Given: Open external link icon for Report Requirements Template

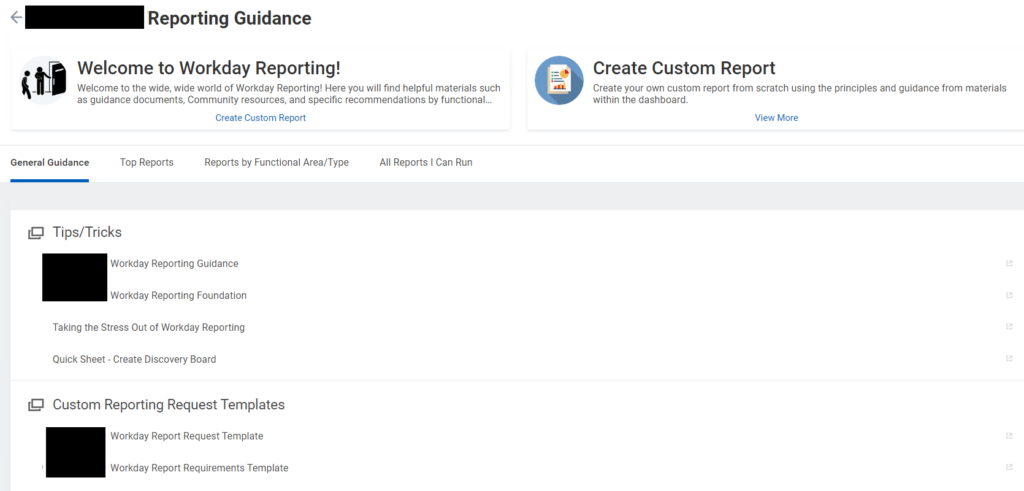Looking at the screenshot, I should point(1009,467).
